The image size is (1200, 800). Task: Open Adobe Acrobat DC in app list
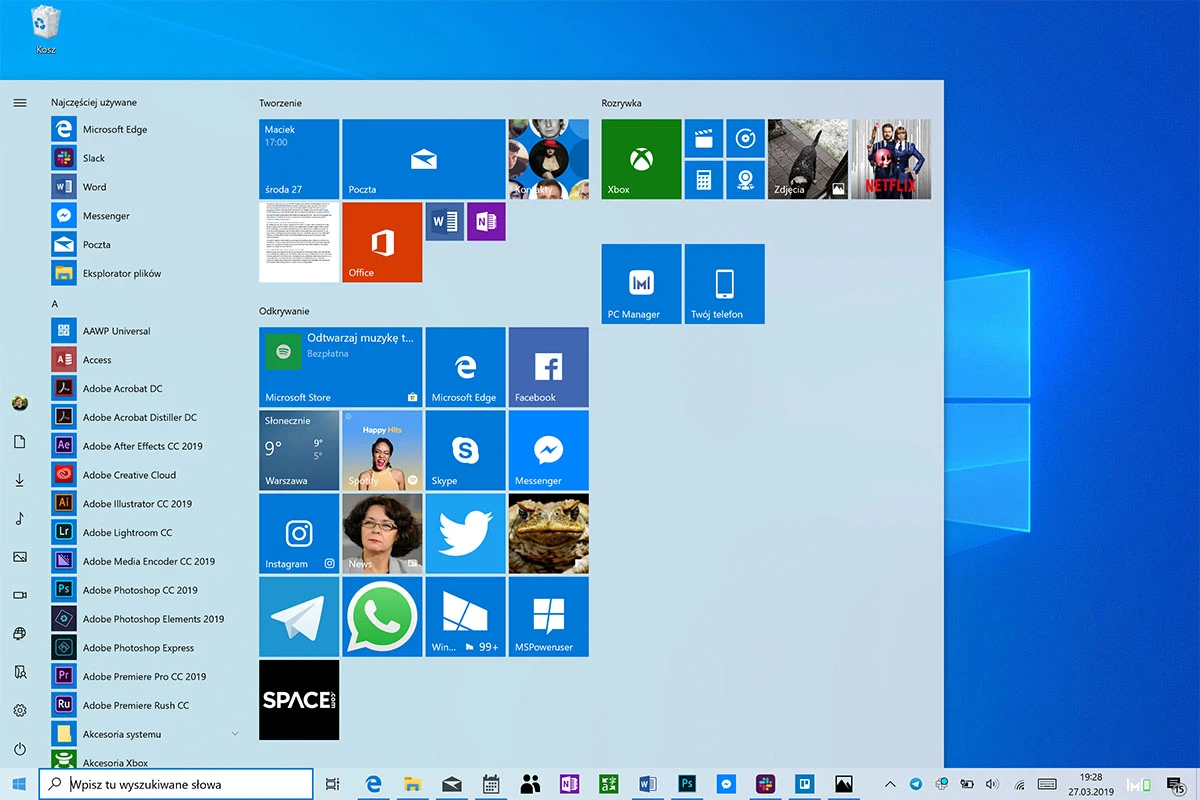tap(146, 388)
